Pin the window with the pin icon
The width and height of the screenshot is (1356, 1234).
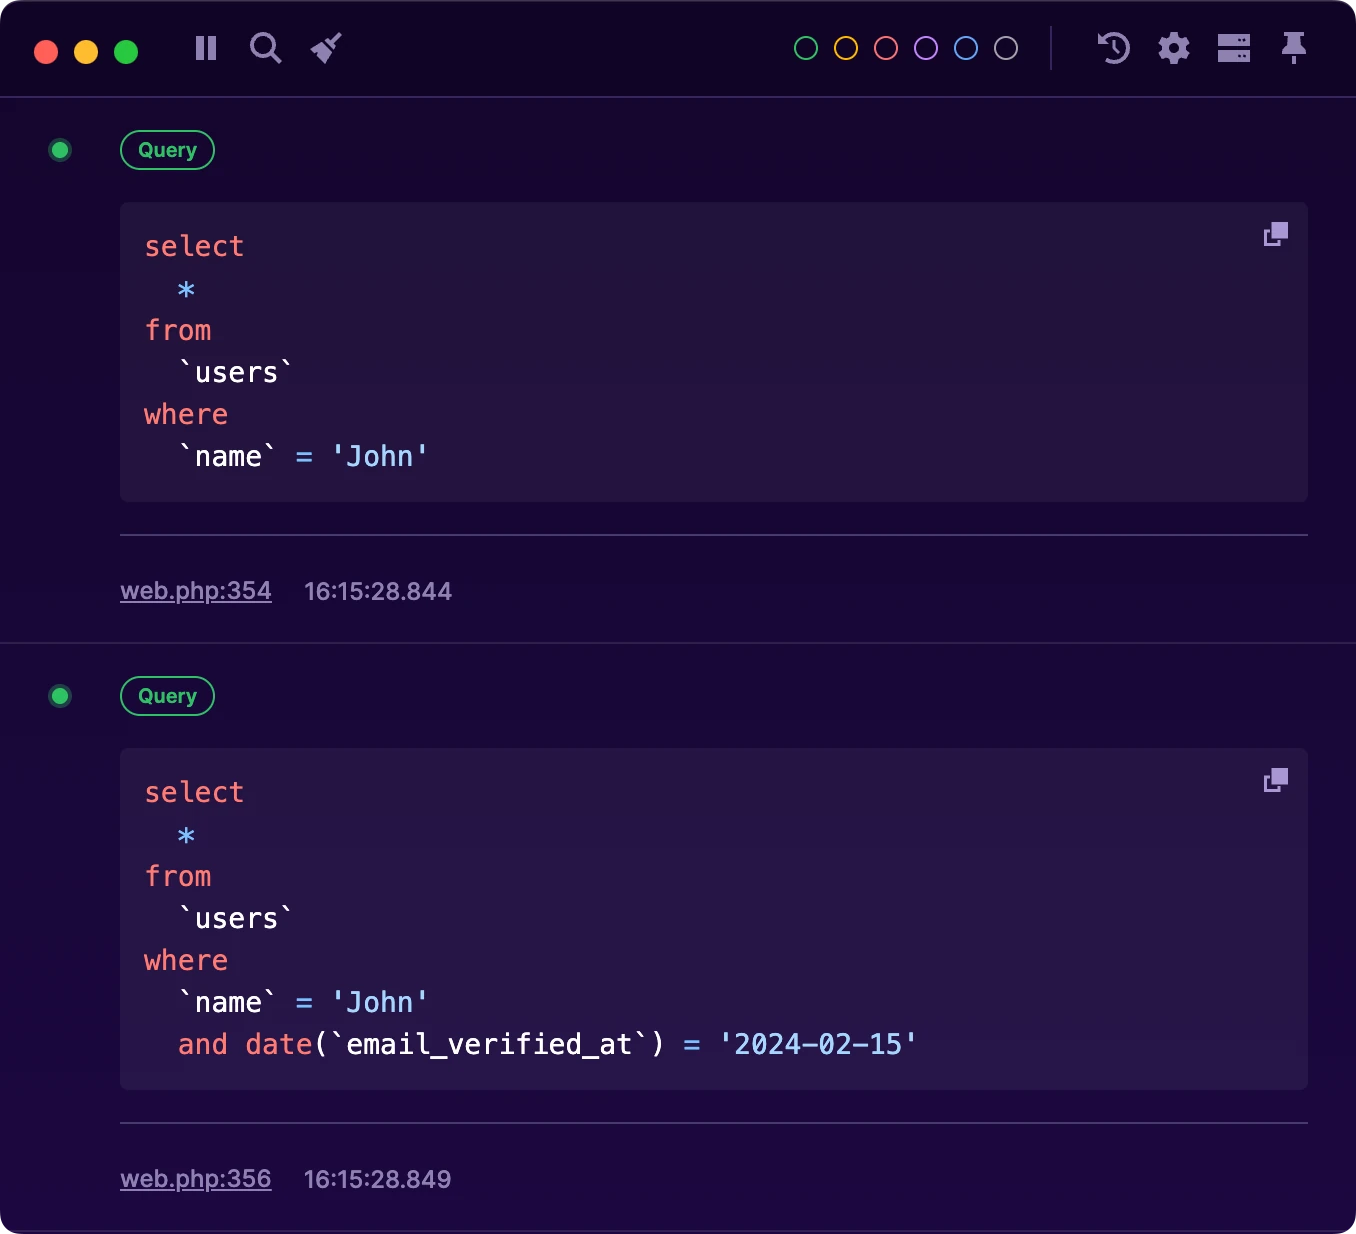[1294, 48]
